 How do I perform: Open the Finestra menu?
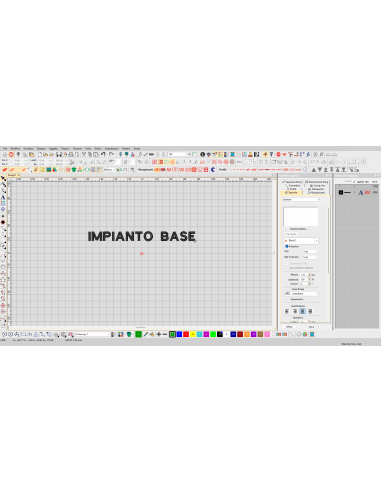(126, 148)
